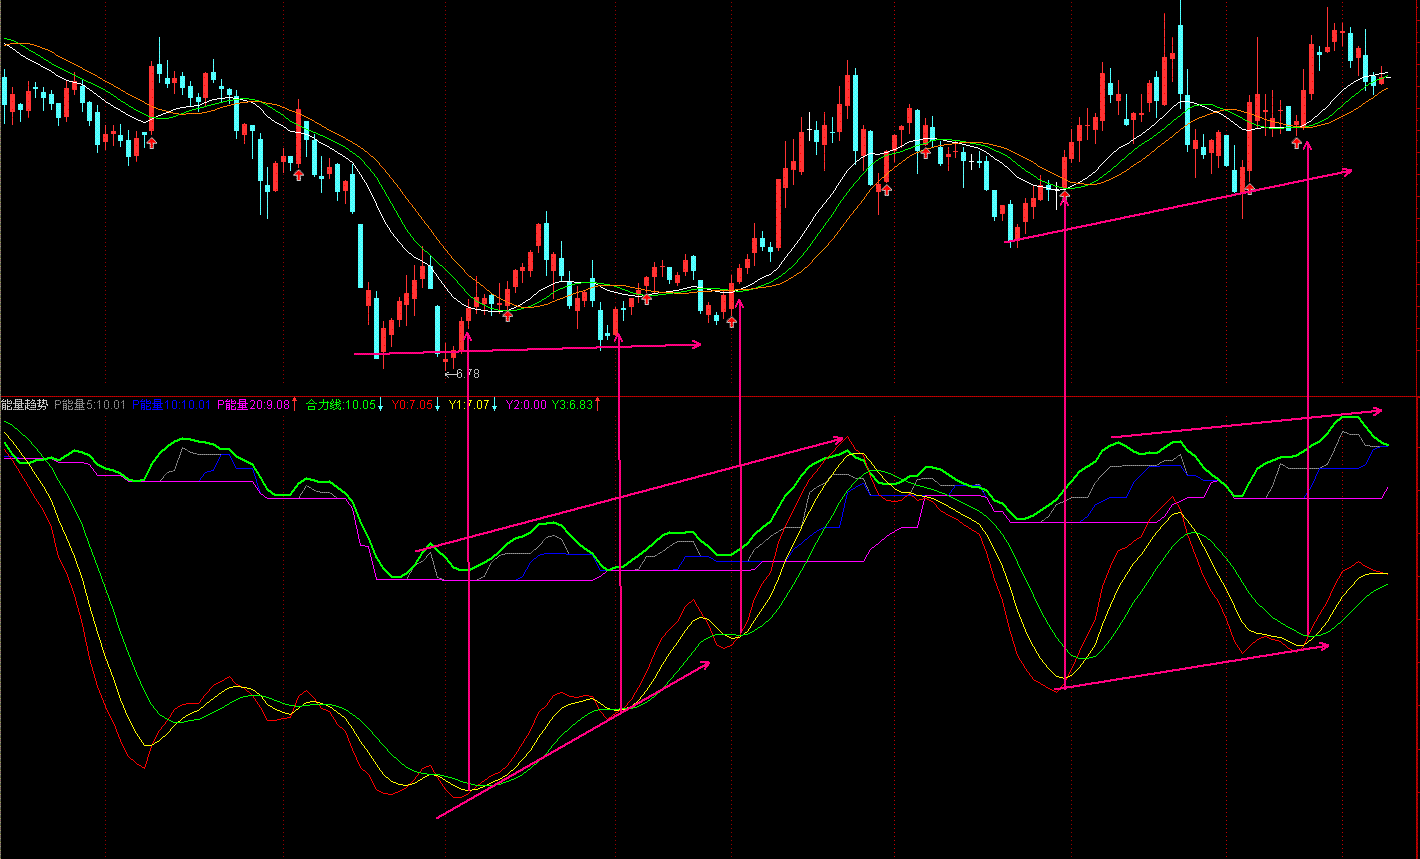Click the magenta Y2:0.00 label
The height and width of the screenshot is (859, 1420).
526,405
